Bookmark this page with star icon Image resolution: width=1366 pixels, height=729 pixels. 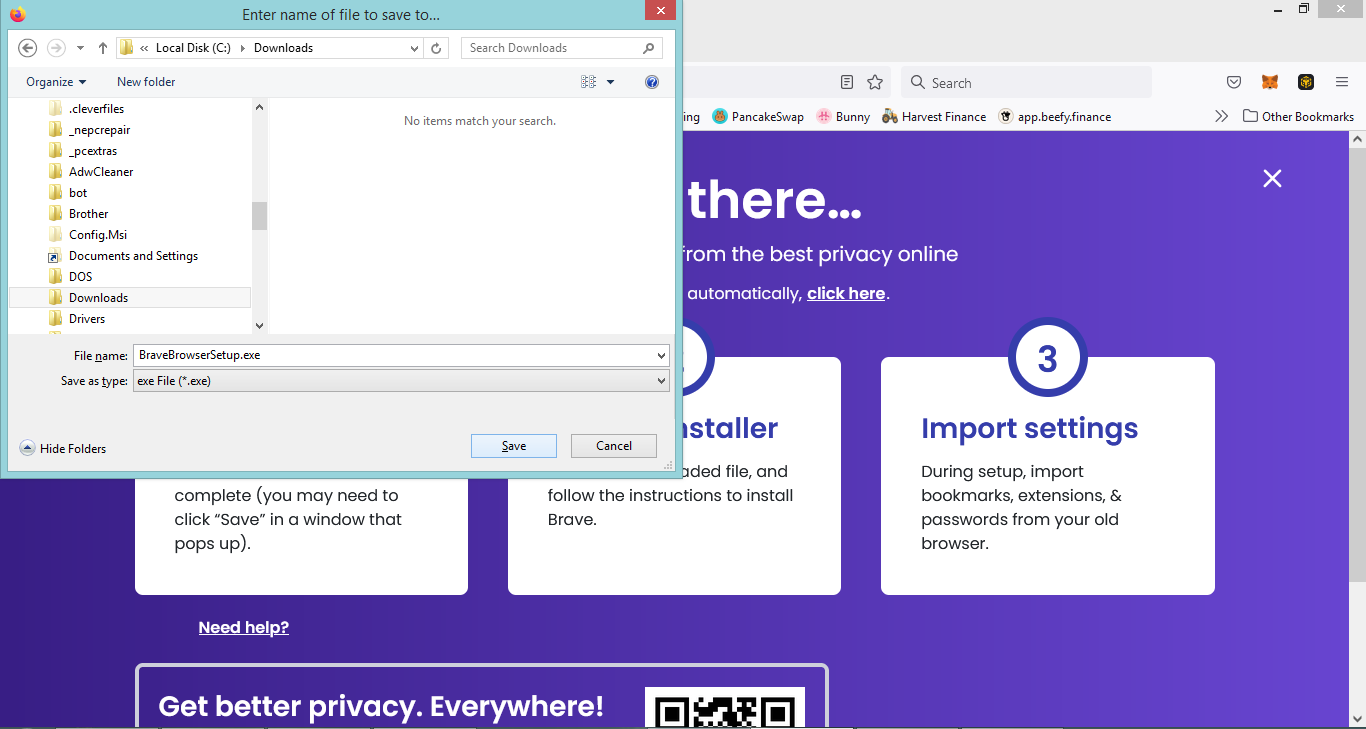click(875, 82)
